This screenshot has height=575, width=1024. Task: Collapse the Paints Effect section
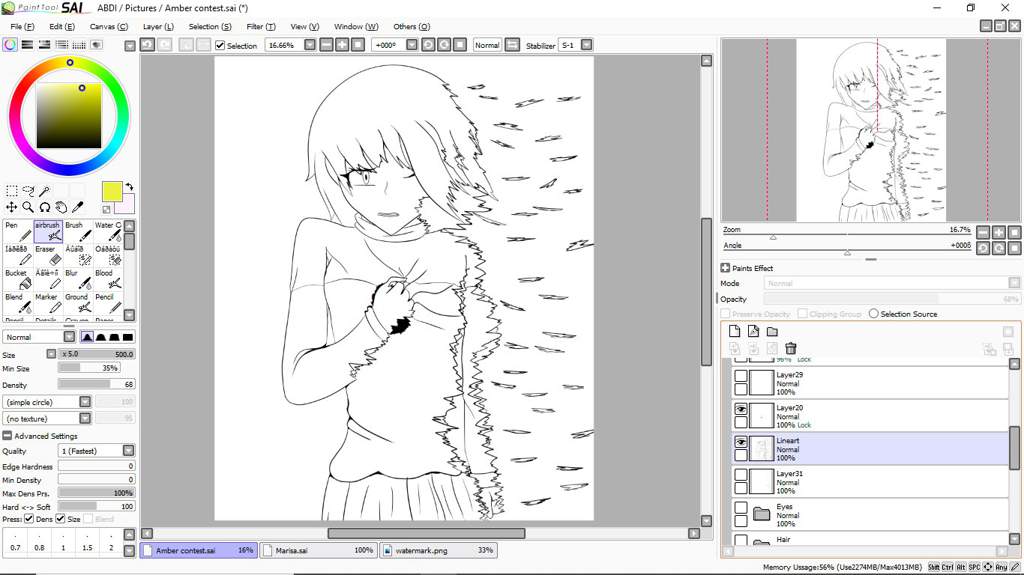point(725,268)
